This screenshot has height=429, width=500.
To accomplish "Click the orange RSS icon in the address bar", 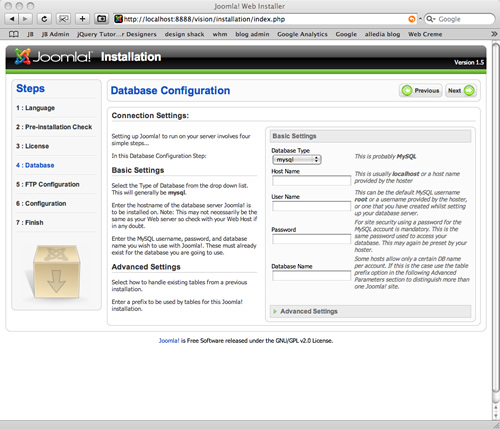I will [x=412, y=19].
